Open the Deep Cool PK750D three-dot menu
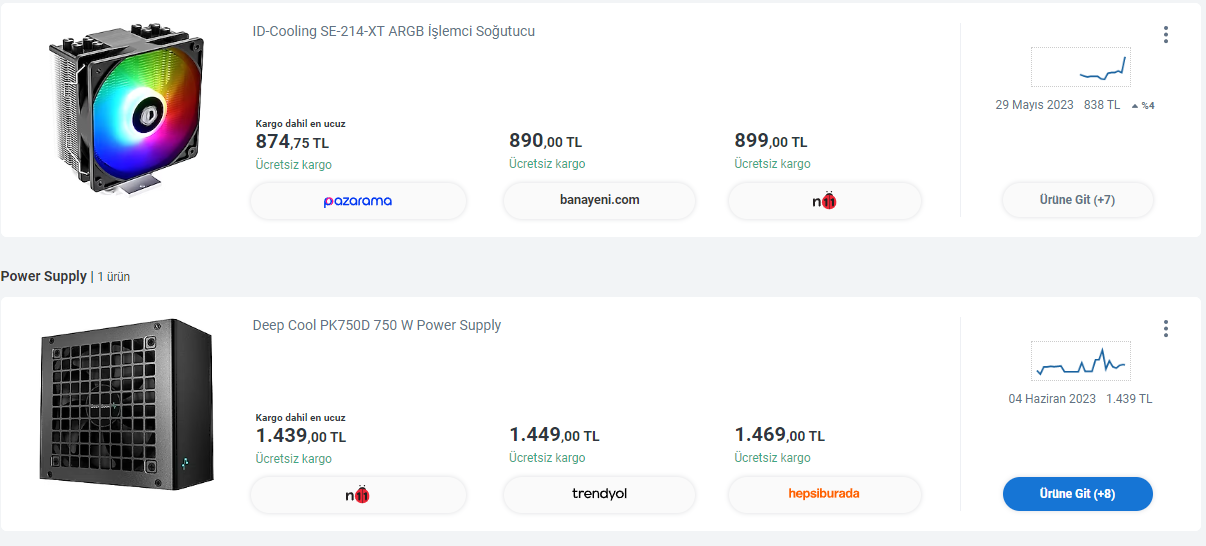Screen dimensions: 1206x546 [1165, 329]
